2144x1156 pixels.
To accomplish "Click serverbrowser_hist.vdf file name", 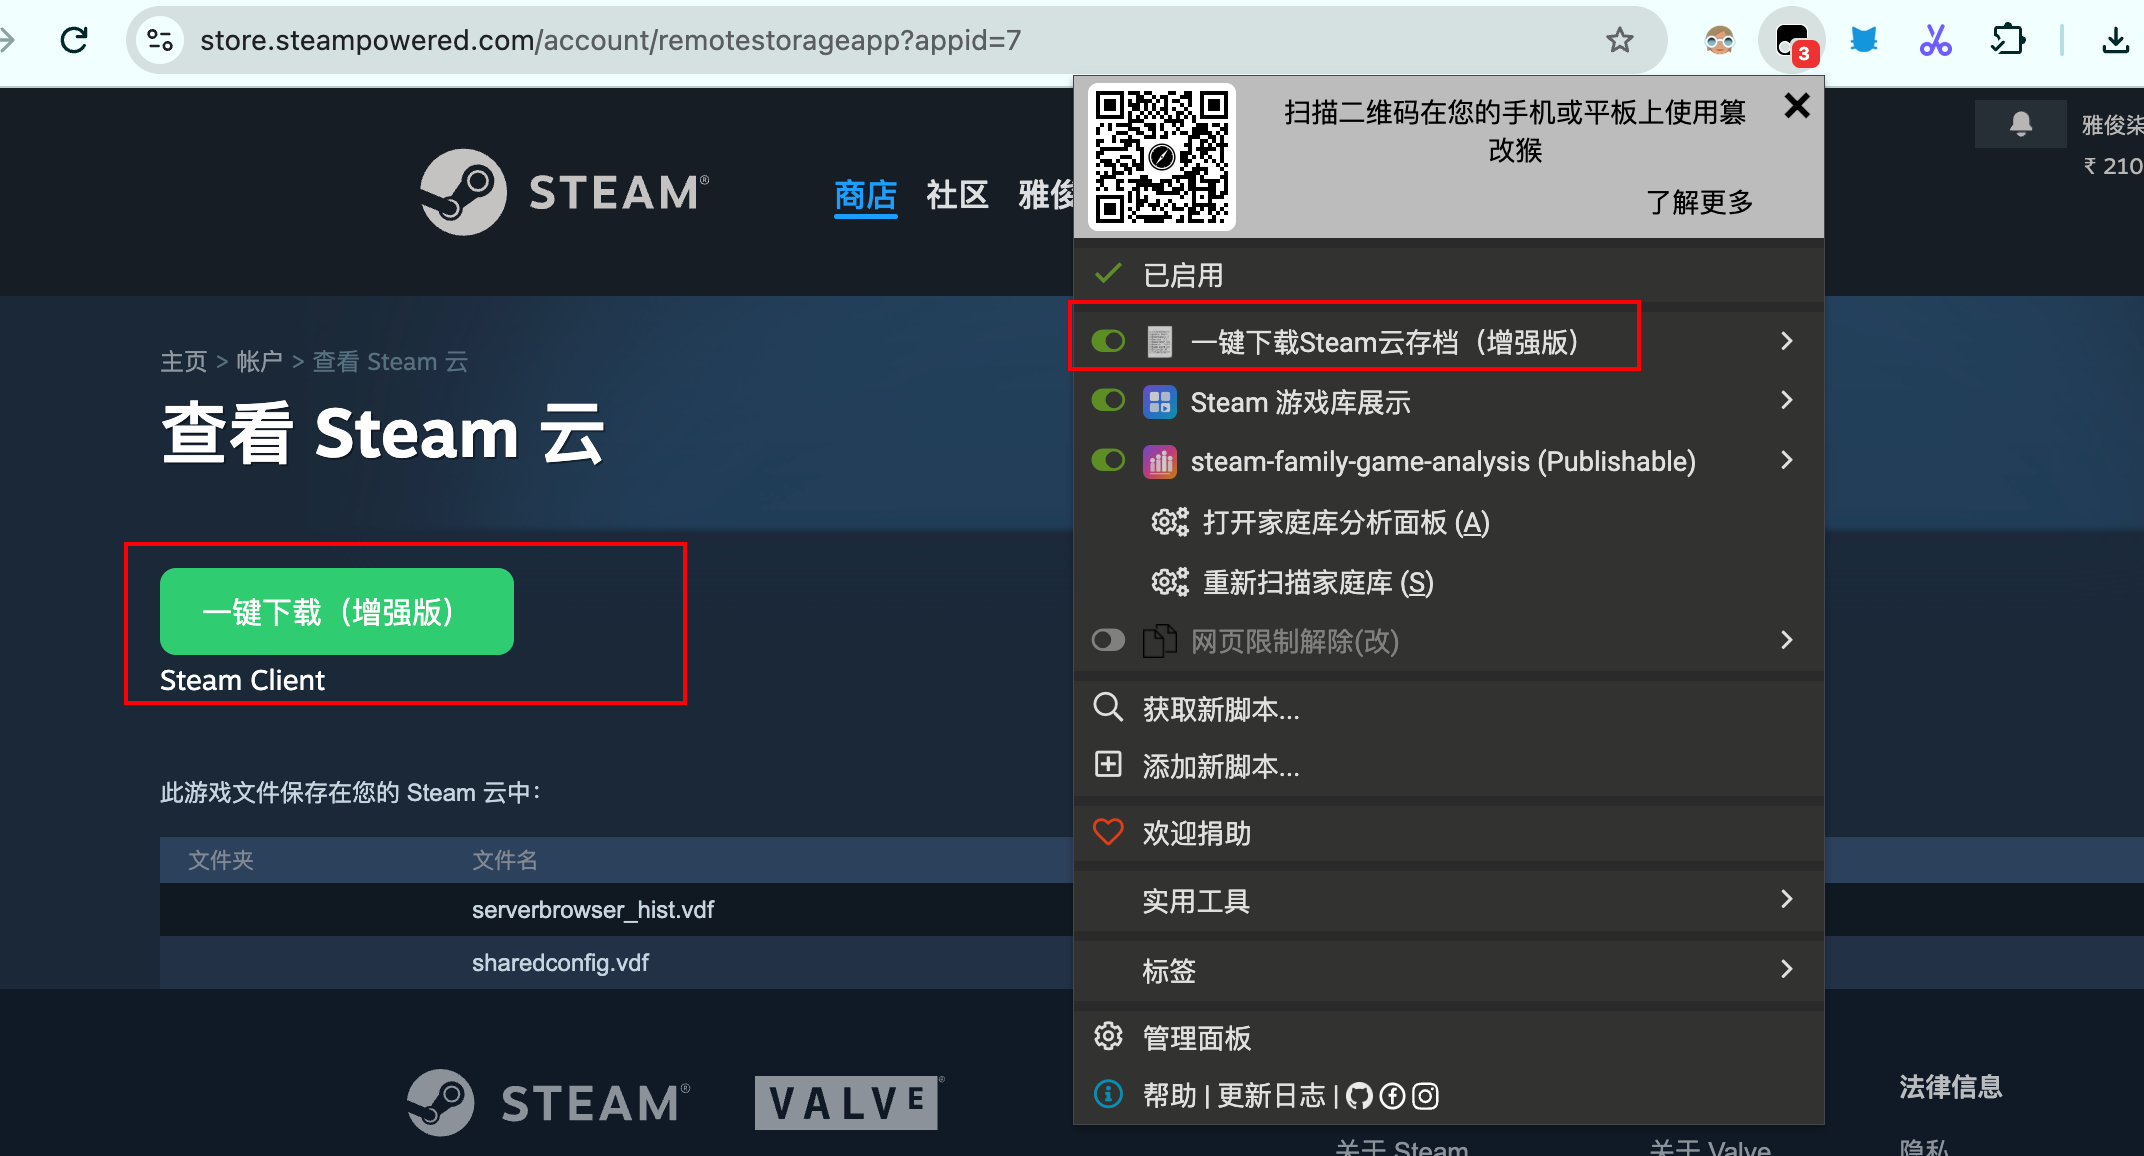I will (593, 910).
